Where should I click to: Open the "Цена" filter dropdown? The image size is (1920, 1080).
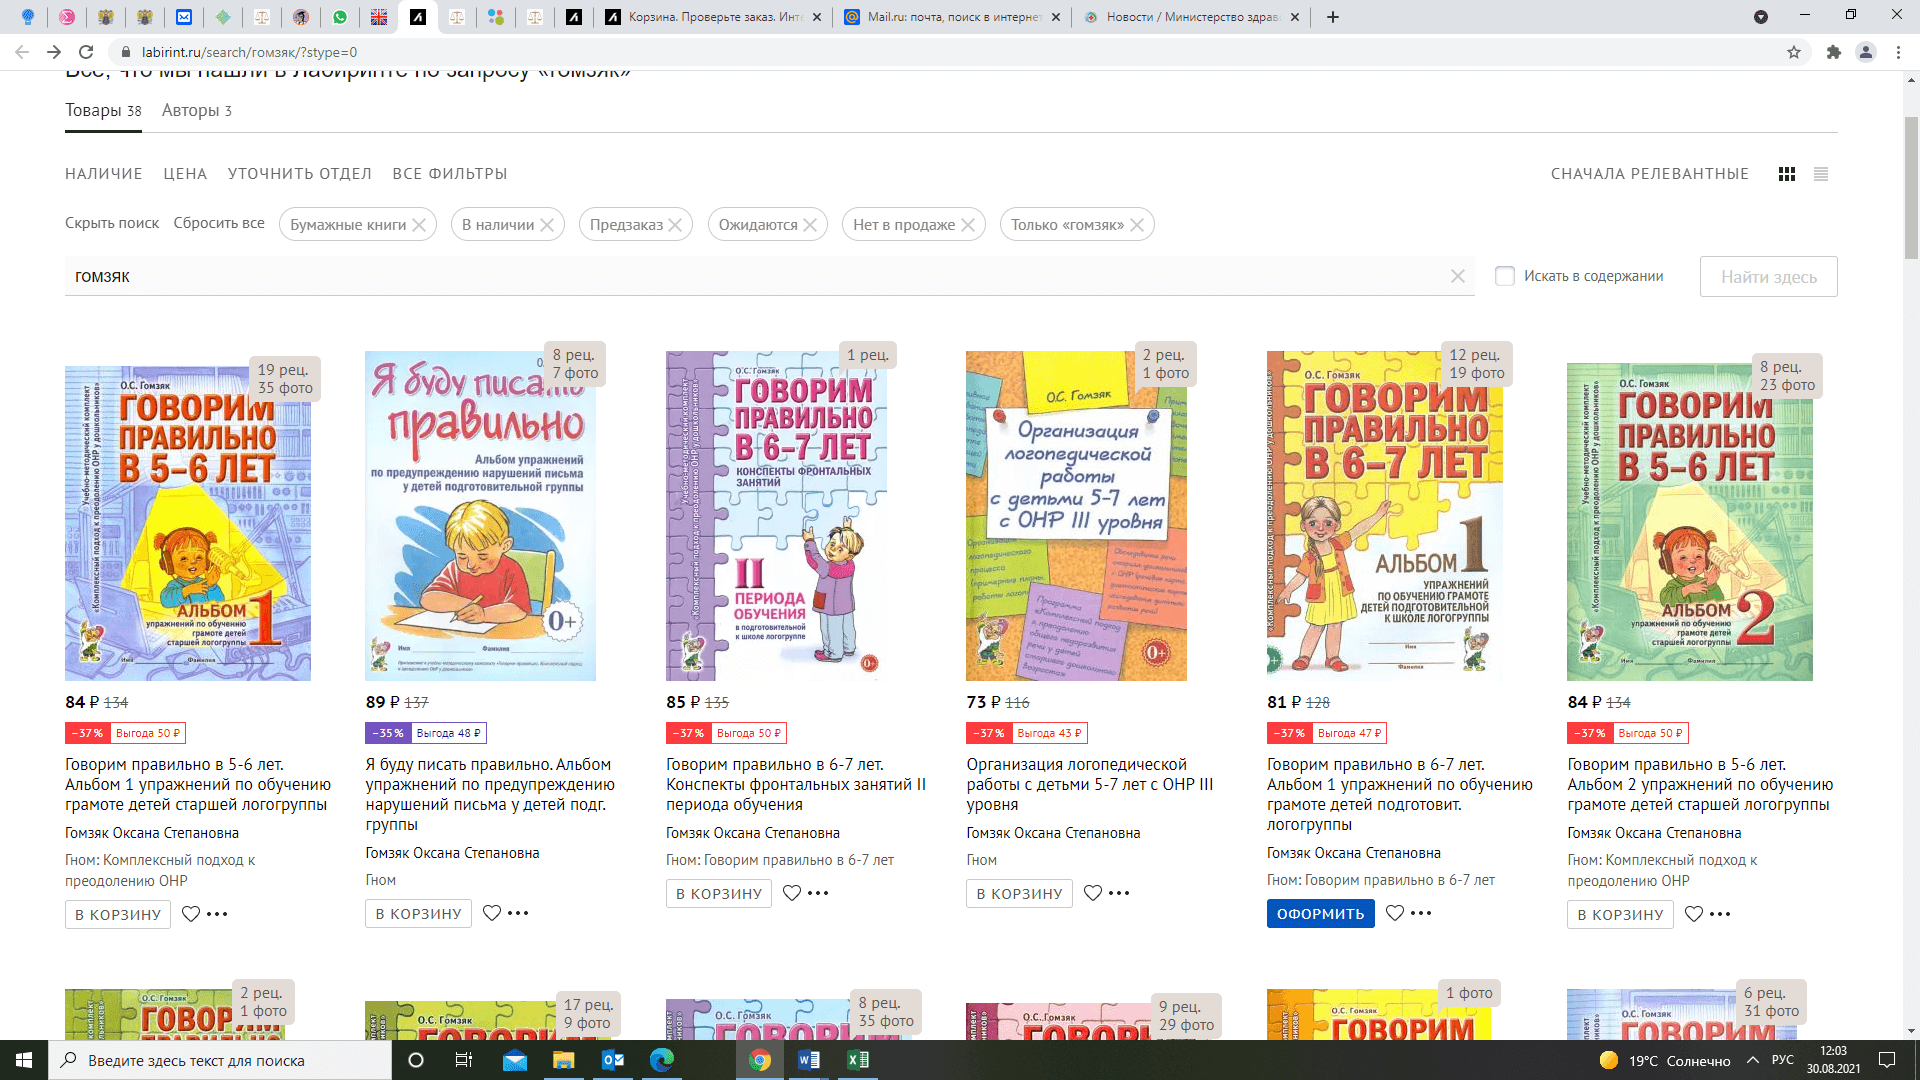tap(185, 174)
